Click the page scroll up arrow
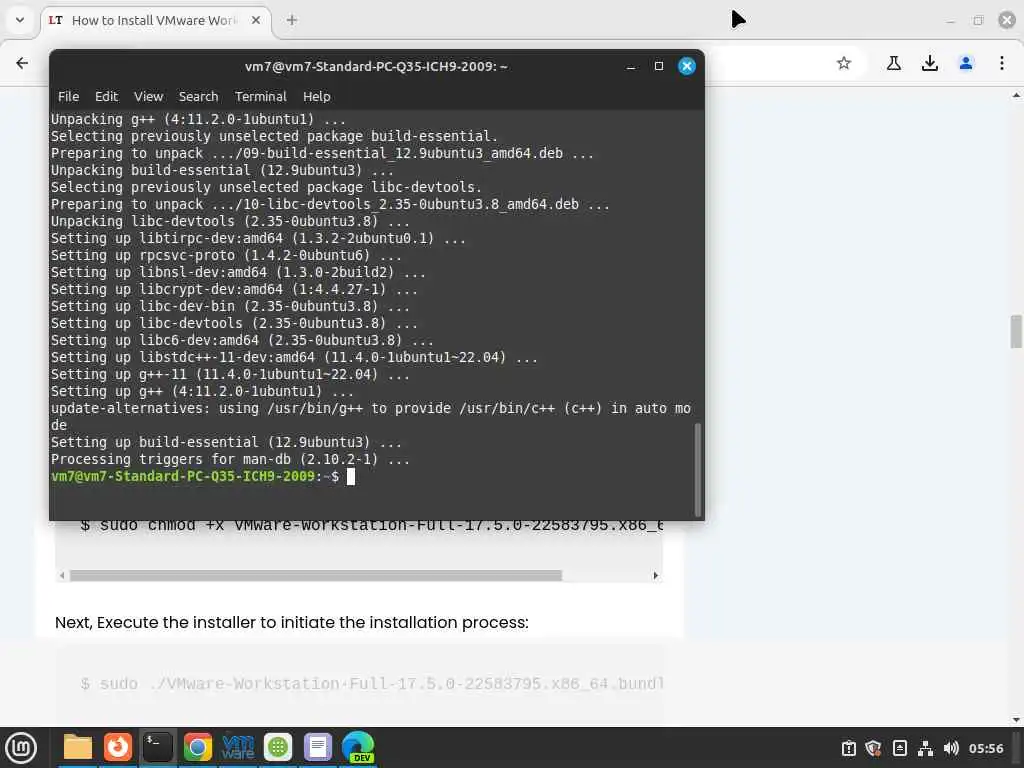The width and height of the screenshot is (1024, 768). (x=1016, y=95)
